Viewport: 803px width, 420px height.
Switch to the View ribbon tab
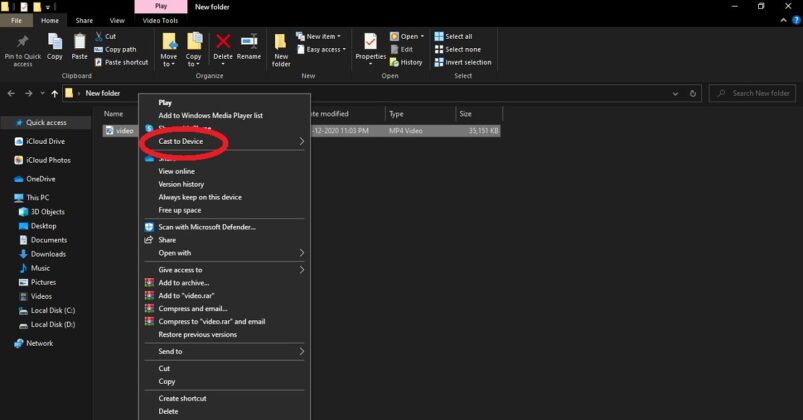pyautogui.click(x=117, y=20)
